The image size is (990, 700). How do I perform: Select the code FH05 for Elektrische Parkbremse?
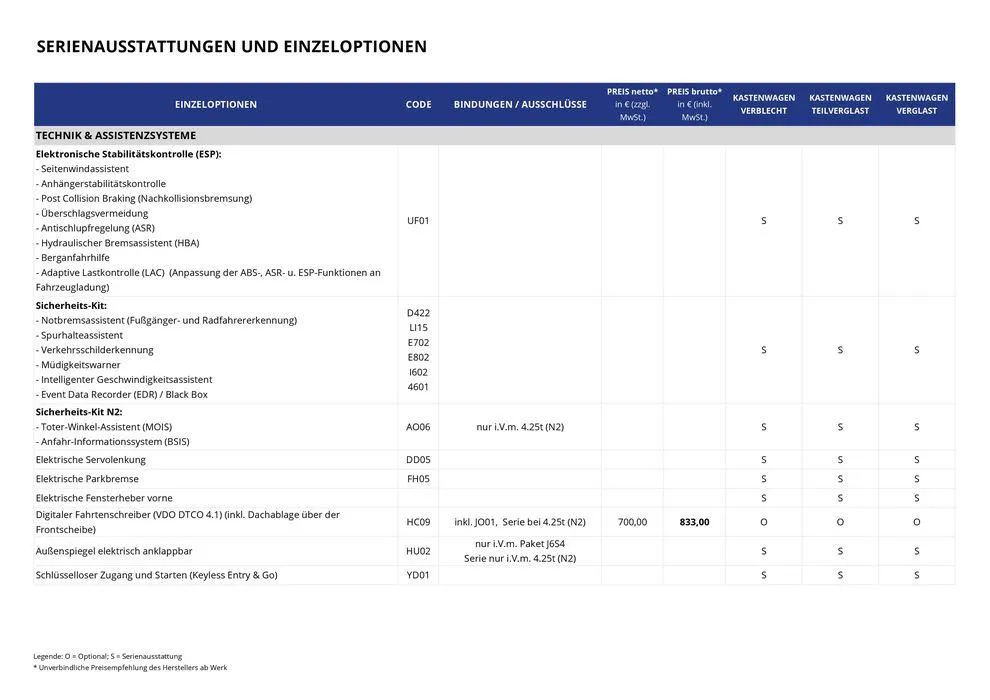pyautogui.click(x=418, y=479)
